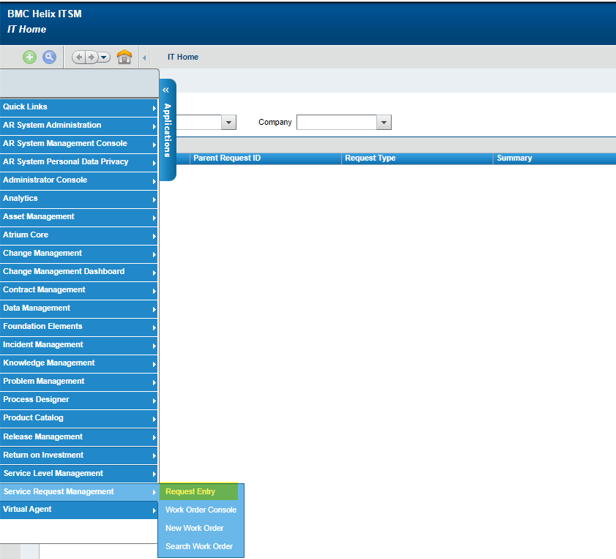Open Change Management menu
This screenshot has width=616, height=559.
(79, 253)
